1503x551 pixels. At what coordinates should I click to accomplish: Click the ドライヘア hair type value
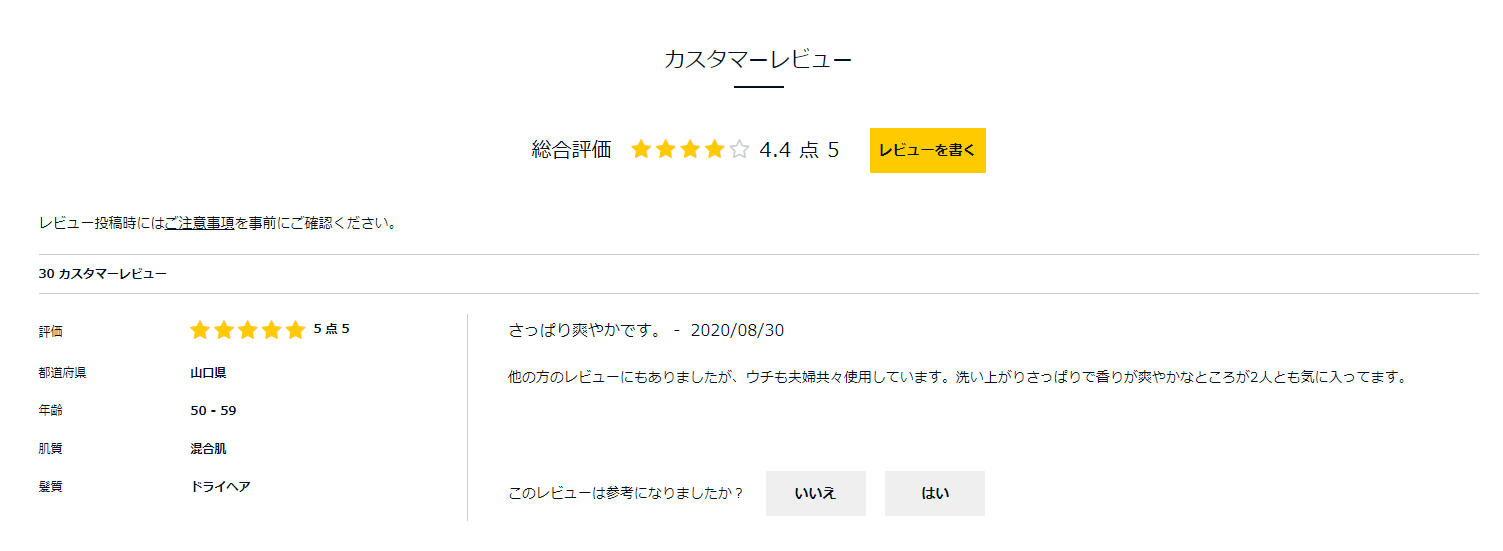(220, 486)
